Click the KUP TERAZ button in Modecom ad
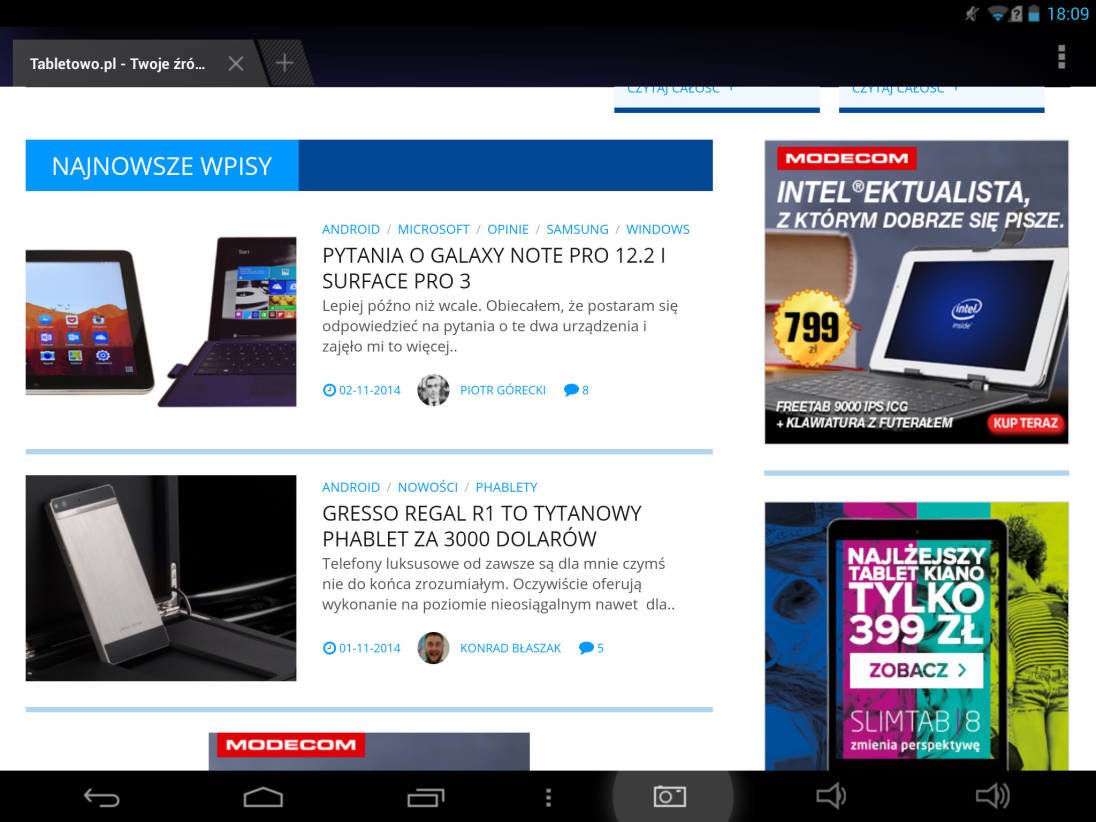The height and width of the screenshot is (822, 1096). 1025,423
